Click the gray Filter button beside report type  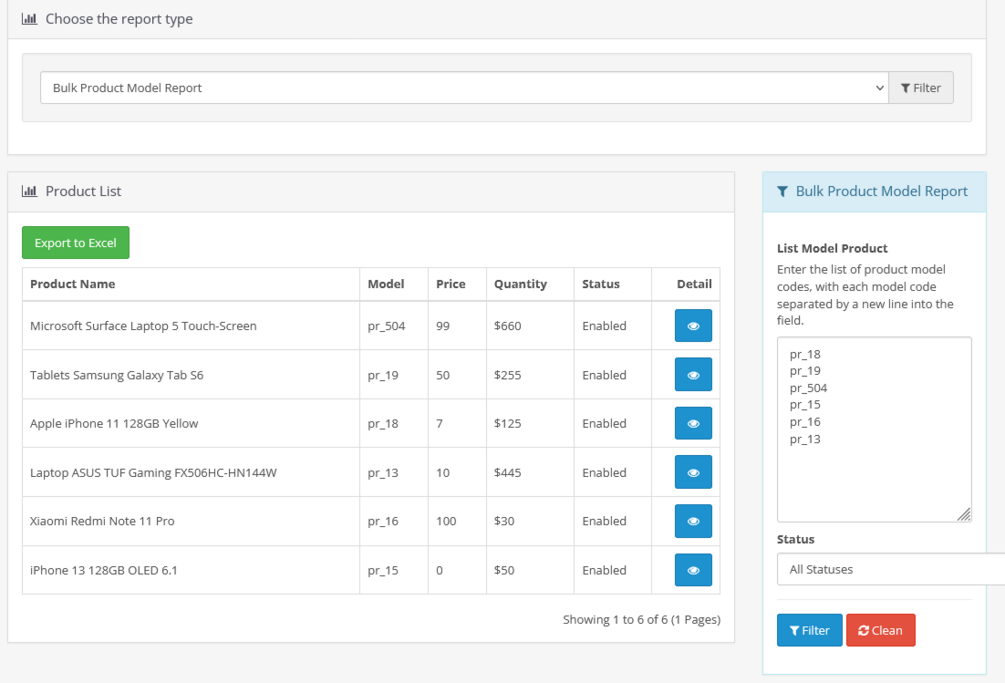(920, 88)
